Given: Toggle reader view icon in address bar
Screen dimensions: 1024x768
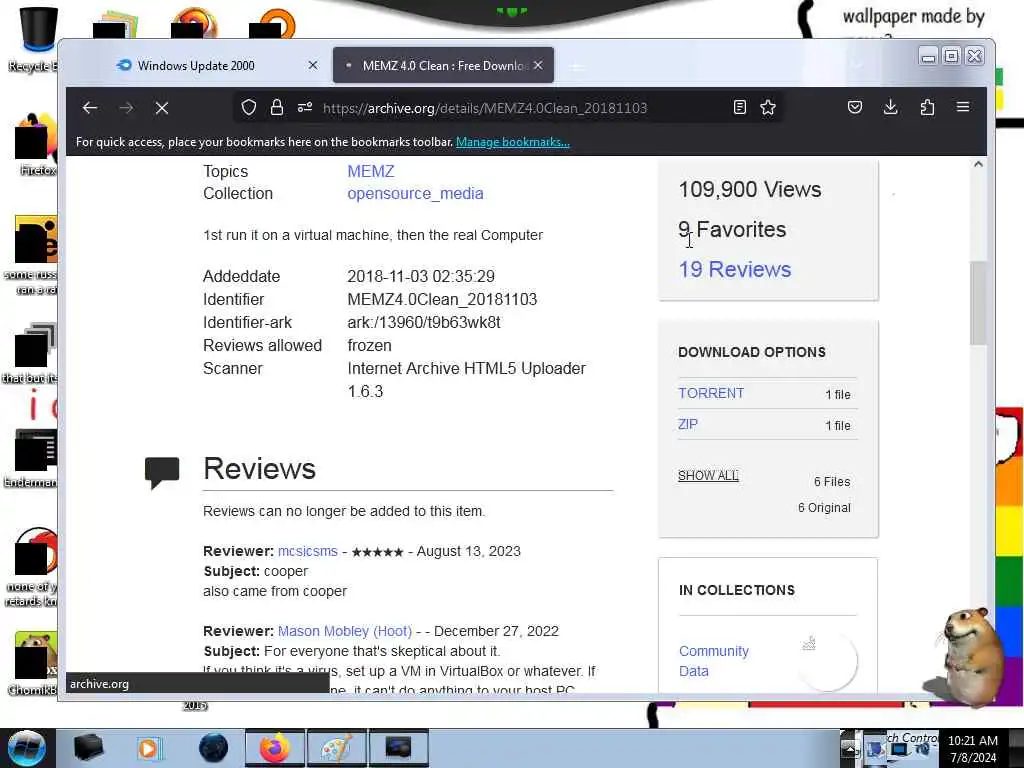Looking at the screenshot, I should [739, 107].
